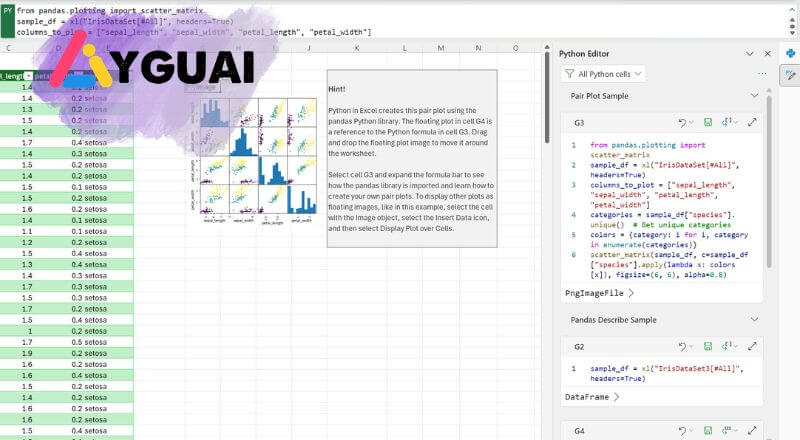Select the Python Editor pencil icon in side rail
This screenshot has width=800, height=440.
click(790, 75)
